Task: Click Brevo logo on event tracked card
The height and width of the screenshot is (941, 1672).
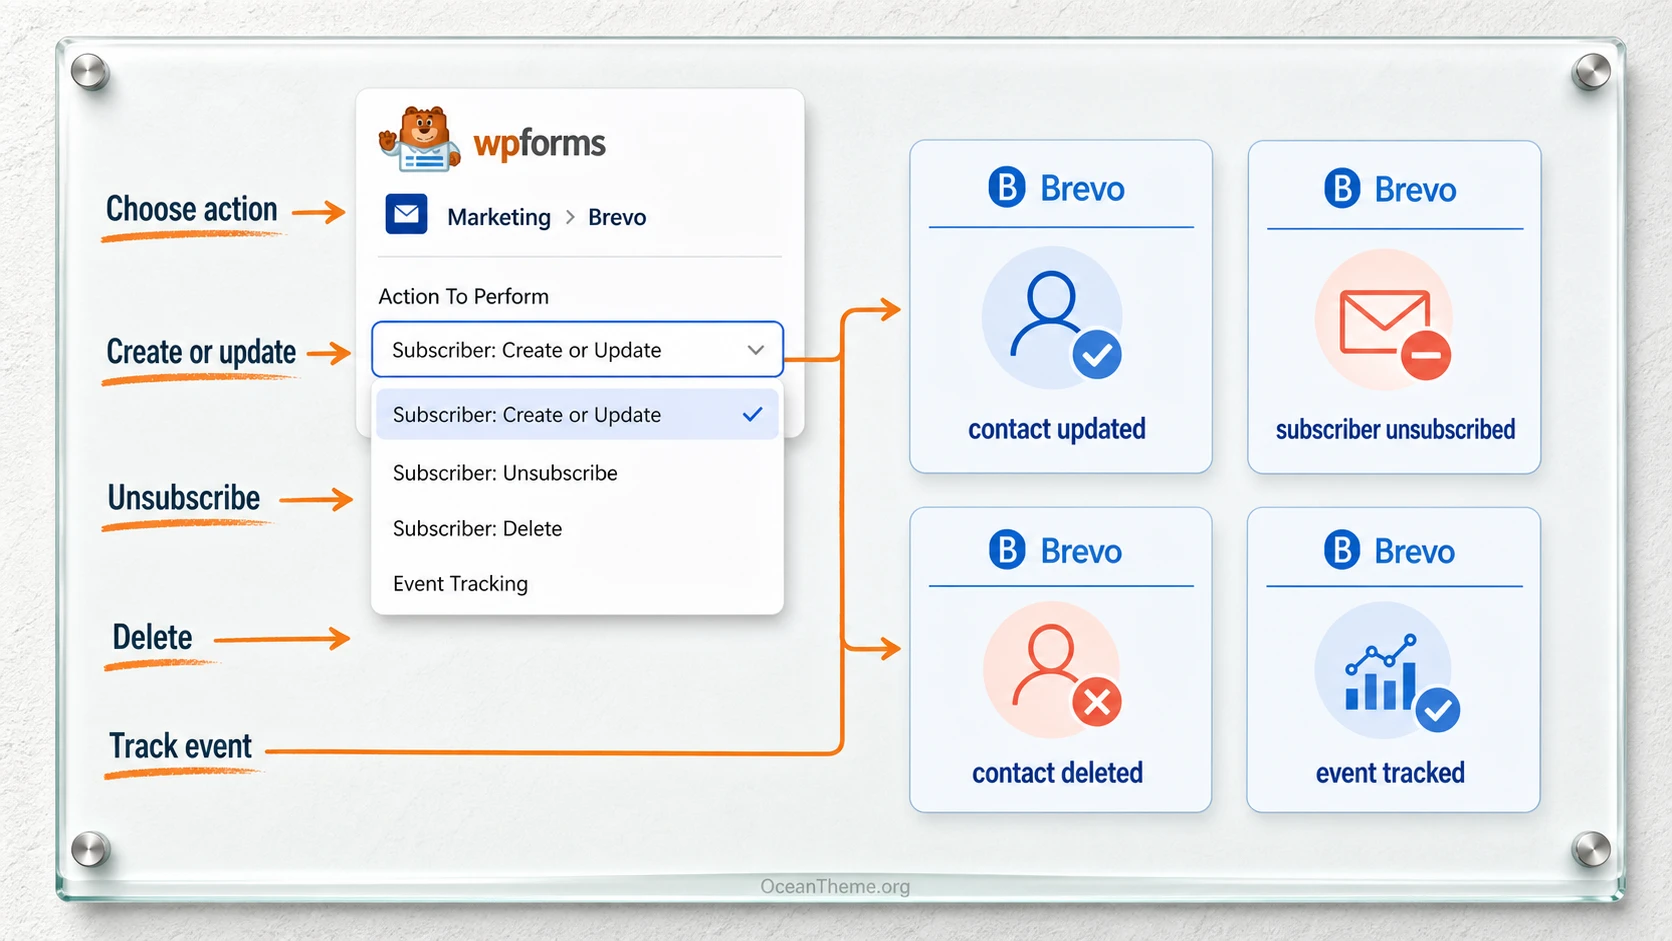Action: point(1389,551)
